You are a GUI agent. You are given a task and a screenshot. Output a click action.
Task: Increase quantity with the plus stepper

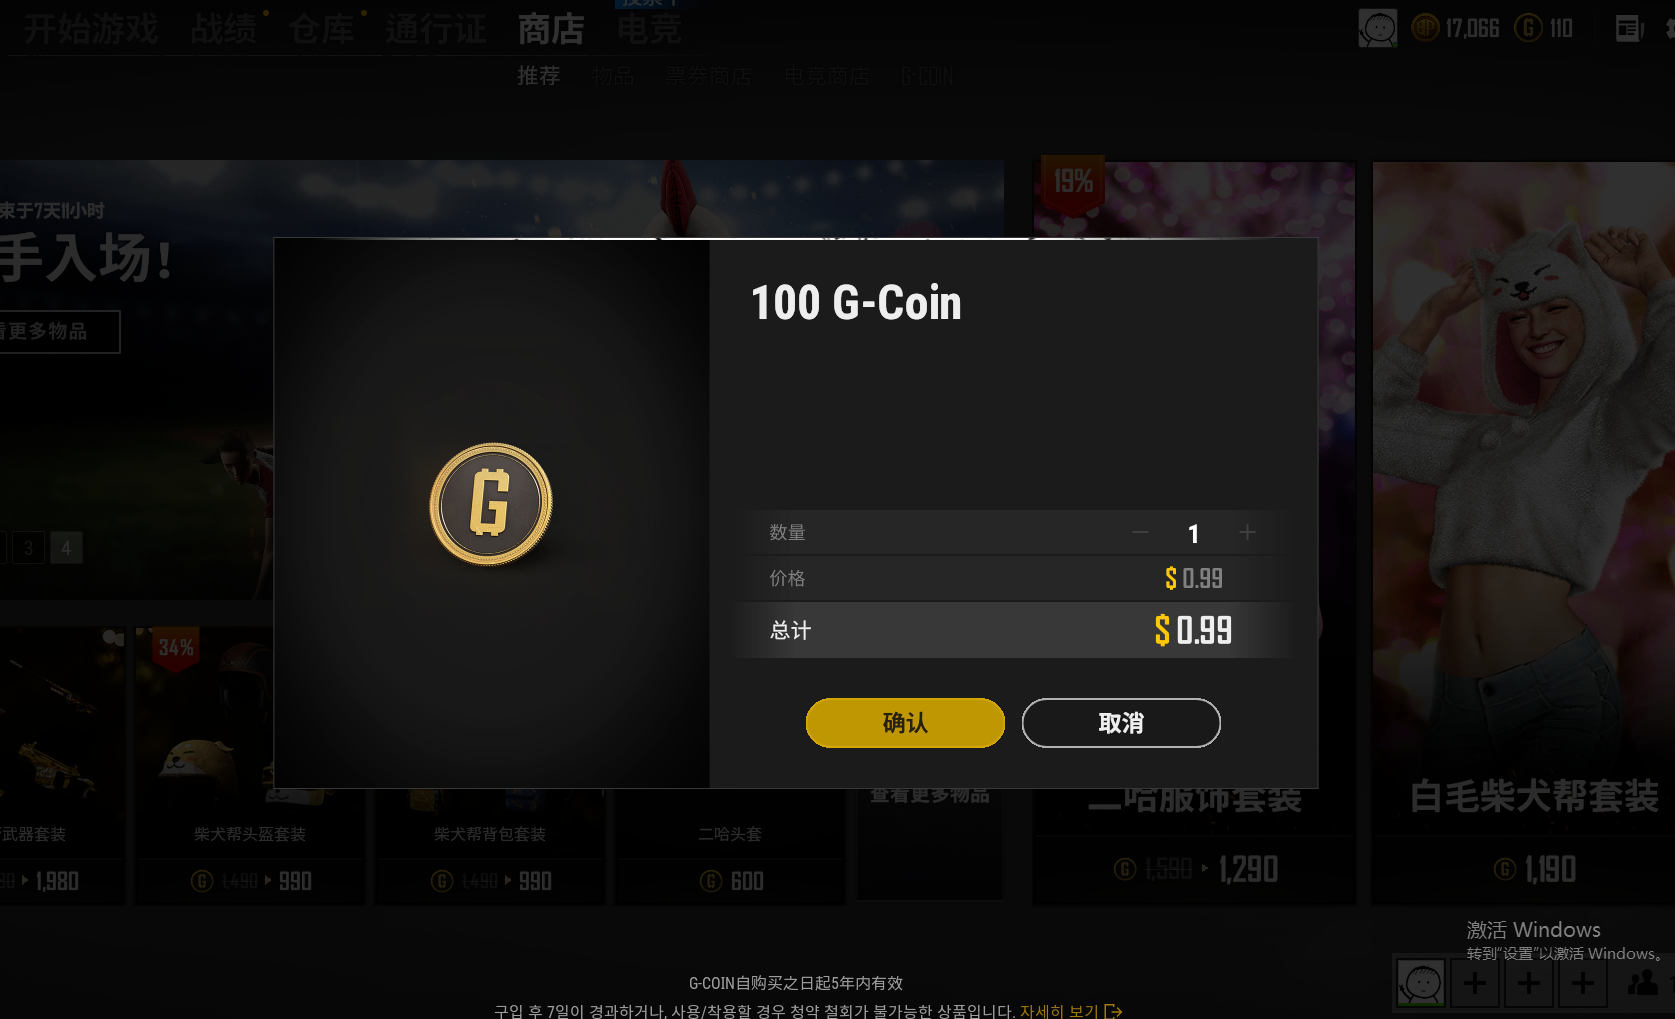click(x=1247, y=533)
